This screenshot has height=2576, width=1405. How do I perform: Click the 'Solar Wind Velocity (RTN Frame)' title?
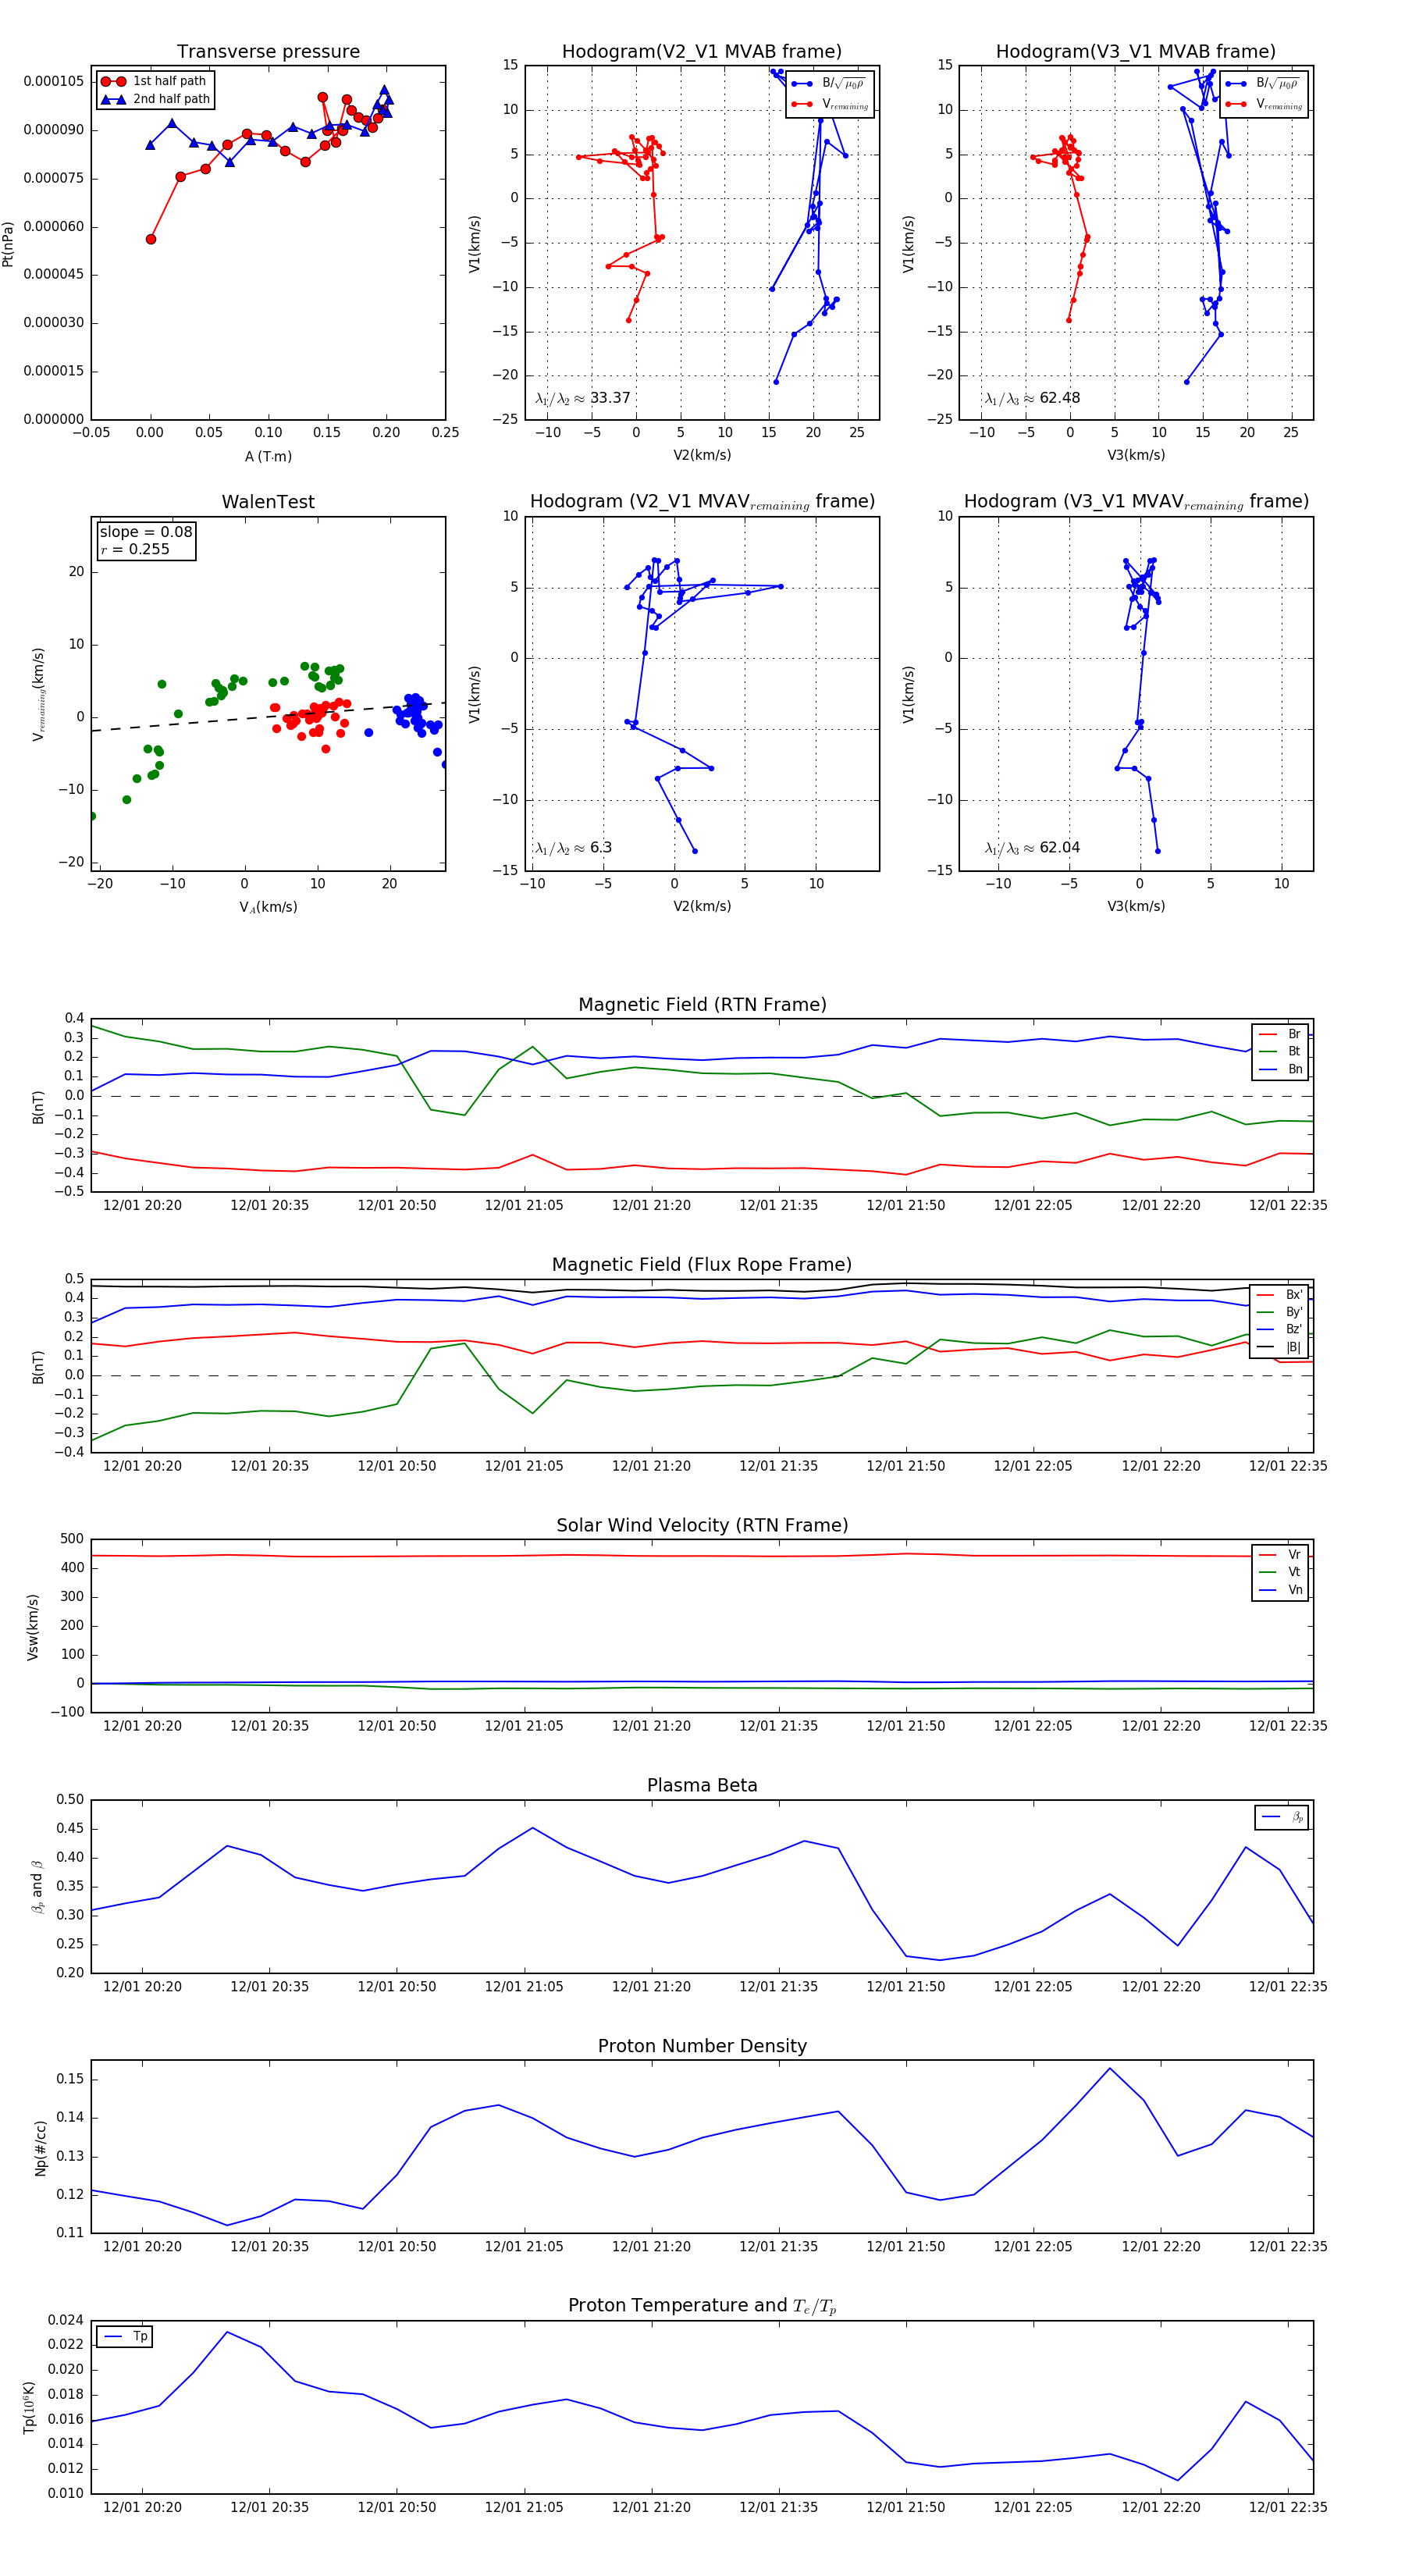click(x=702, y=1525)
